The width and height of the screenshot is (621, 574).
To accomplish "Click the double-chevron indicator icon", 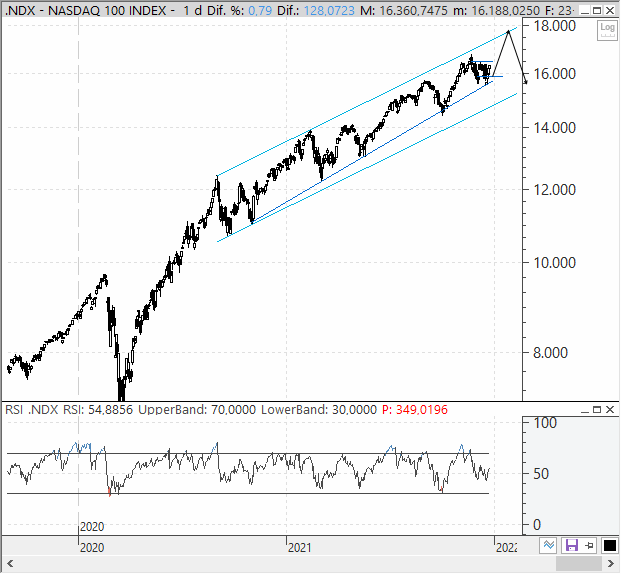I will 549,545.
